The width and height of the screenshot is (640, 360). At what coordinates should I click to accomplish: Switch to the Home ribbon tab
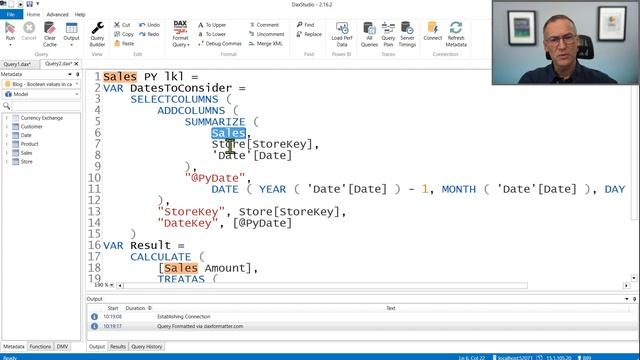(x=33, y=14)
